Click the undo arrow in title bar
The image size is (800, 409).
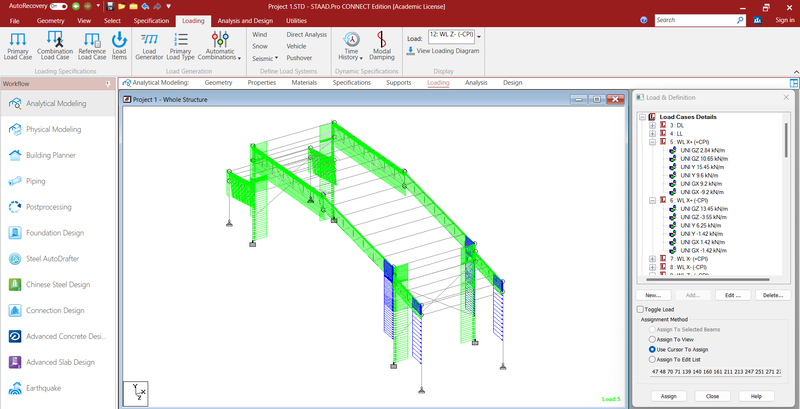(145, 7)
